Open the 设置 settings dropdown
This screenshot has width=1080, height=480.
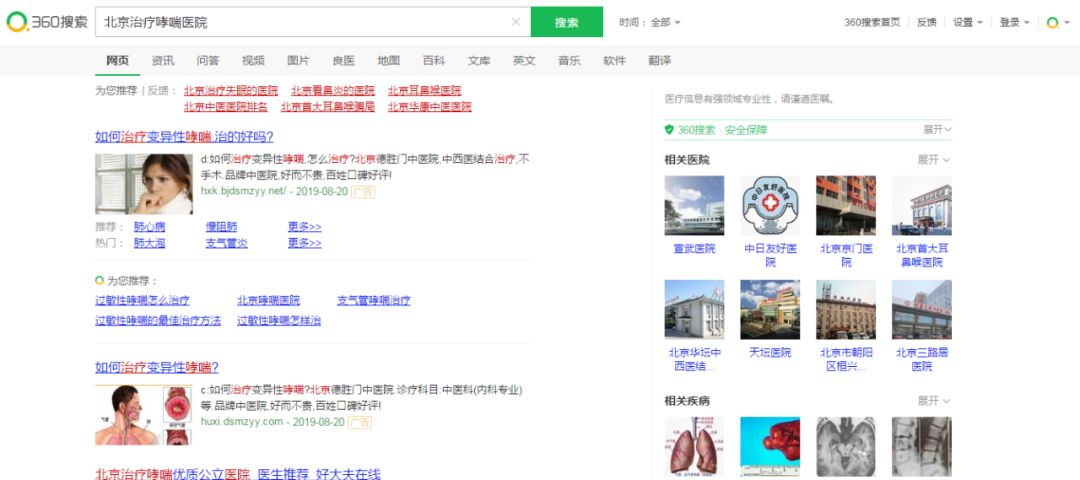[967, 22]
